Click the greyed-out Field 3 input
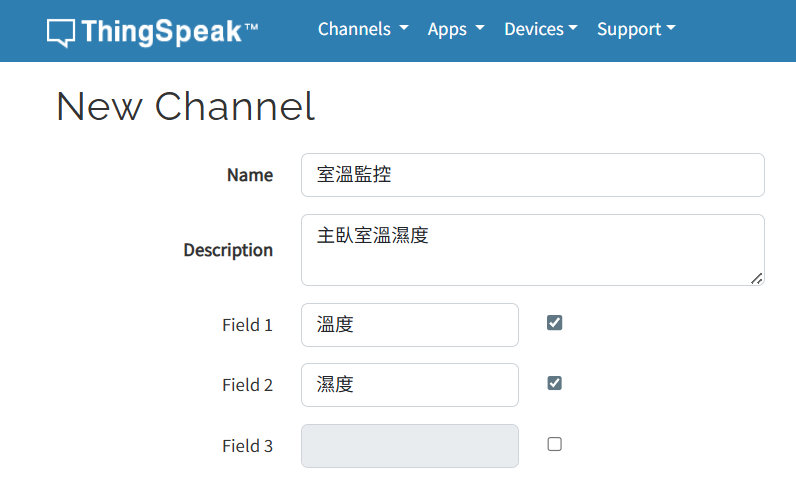 (410, 446)
